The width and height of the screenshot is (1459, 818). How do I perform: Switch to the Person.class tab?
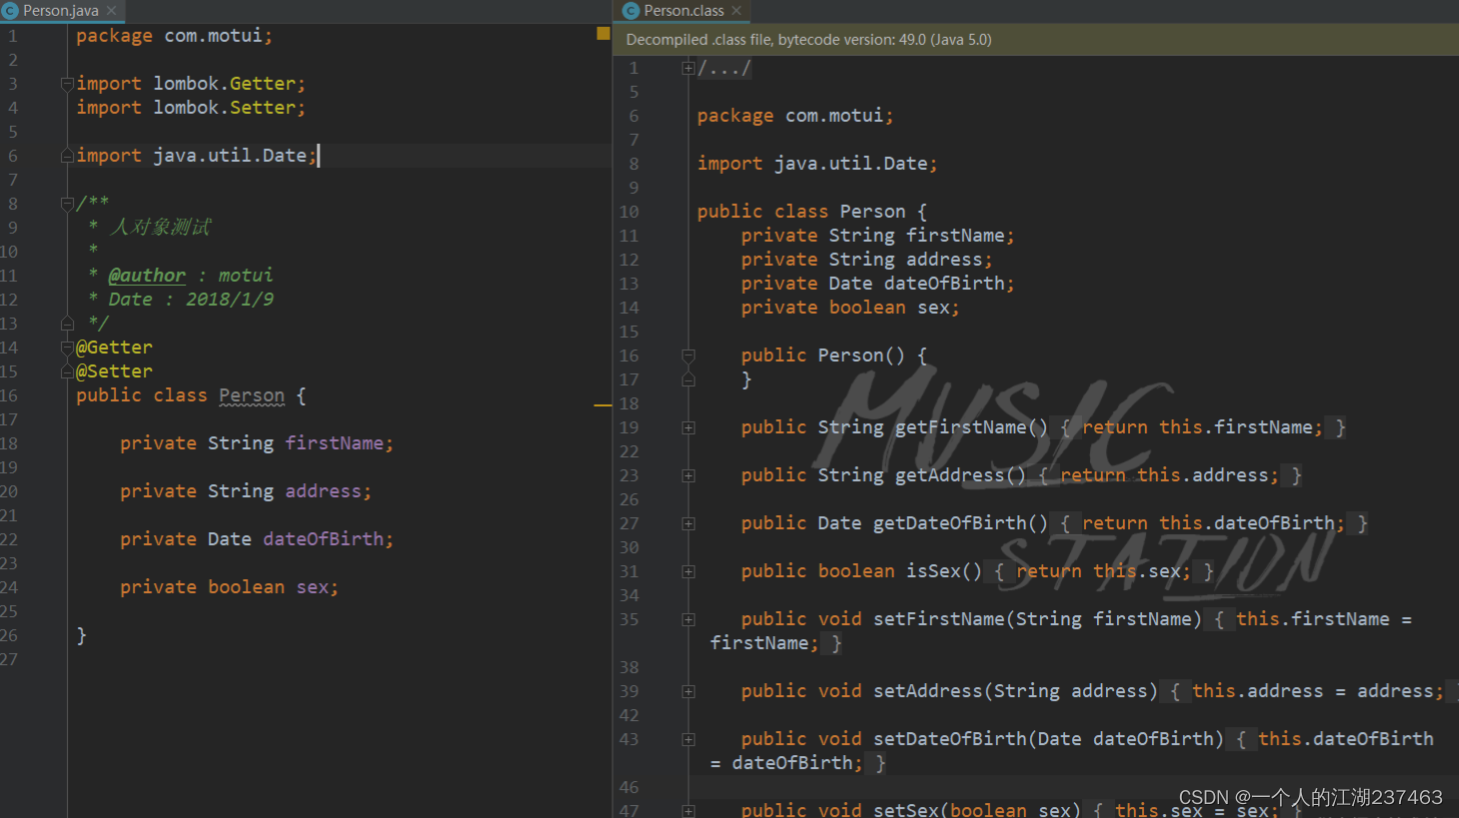coord(683,11)
